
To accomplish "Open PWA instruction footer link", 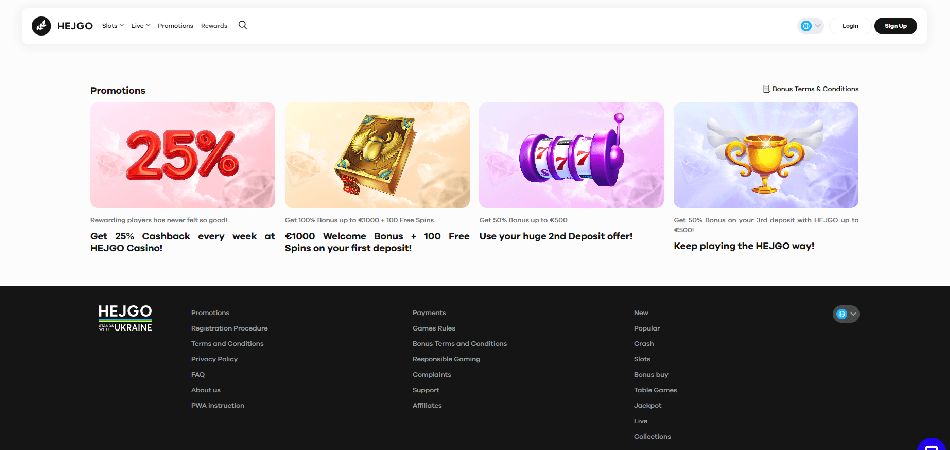I will tap(218, 406).
